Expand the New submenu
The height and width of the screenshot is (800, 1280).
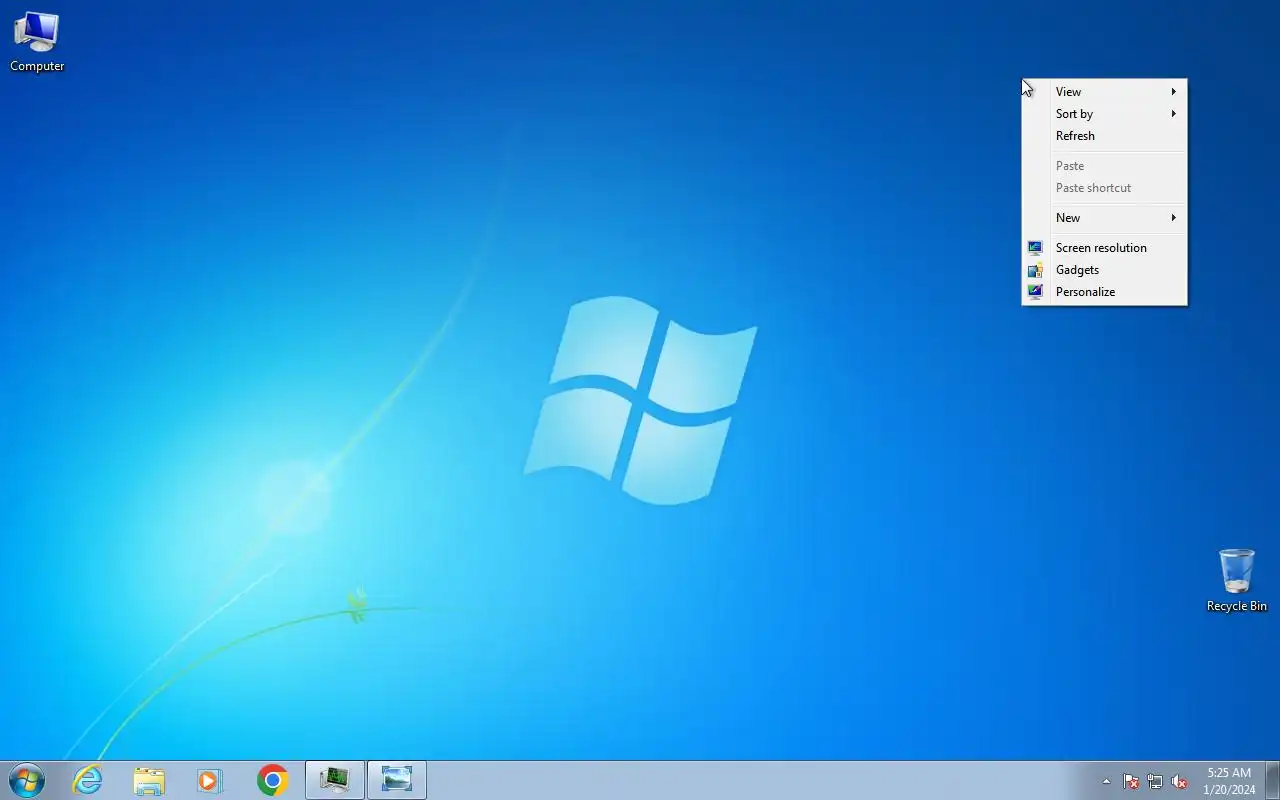pos(1104,218)
